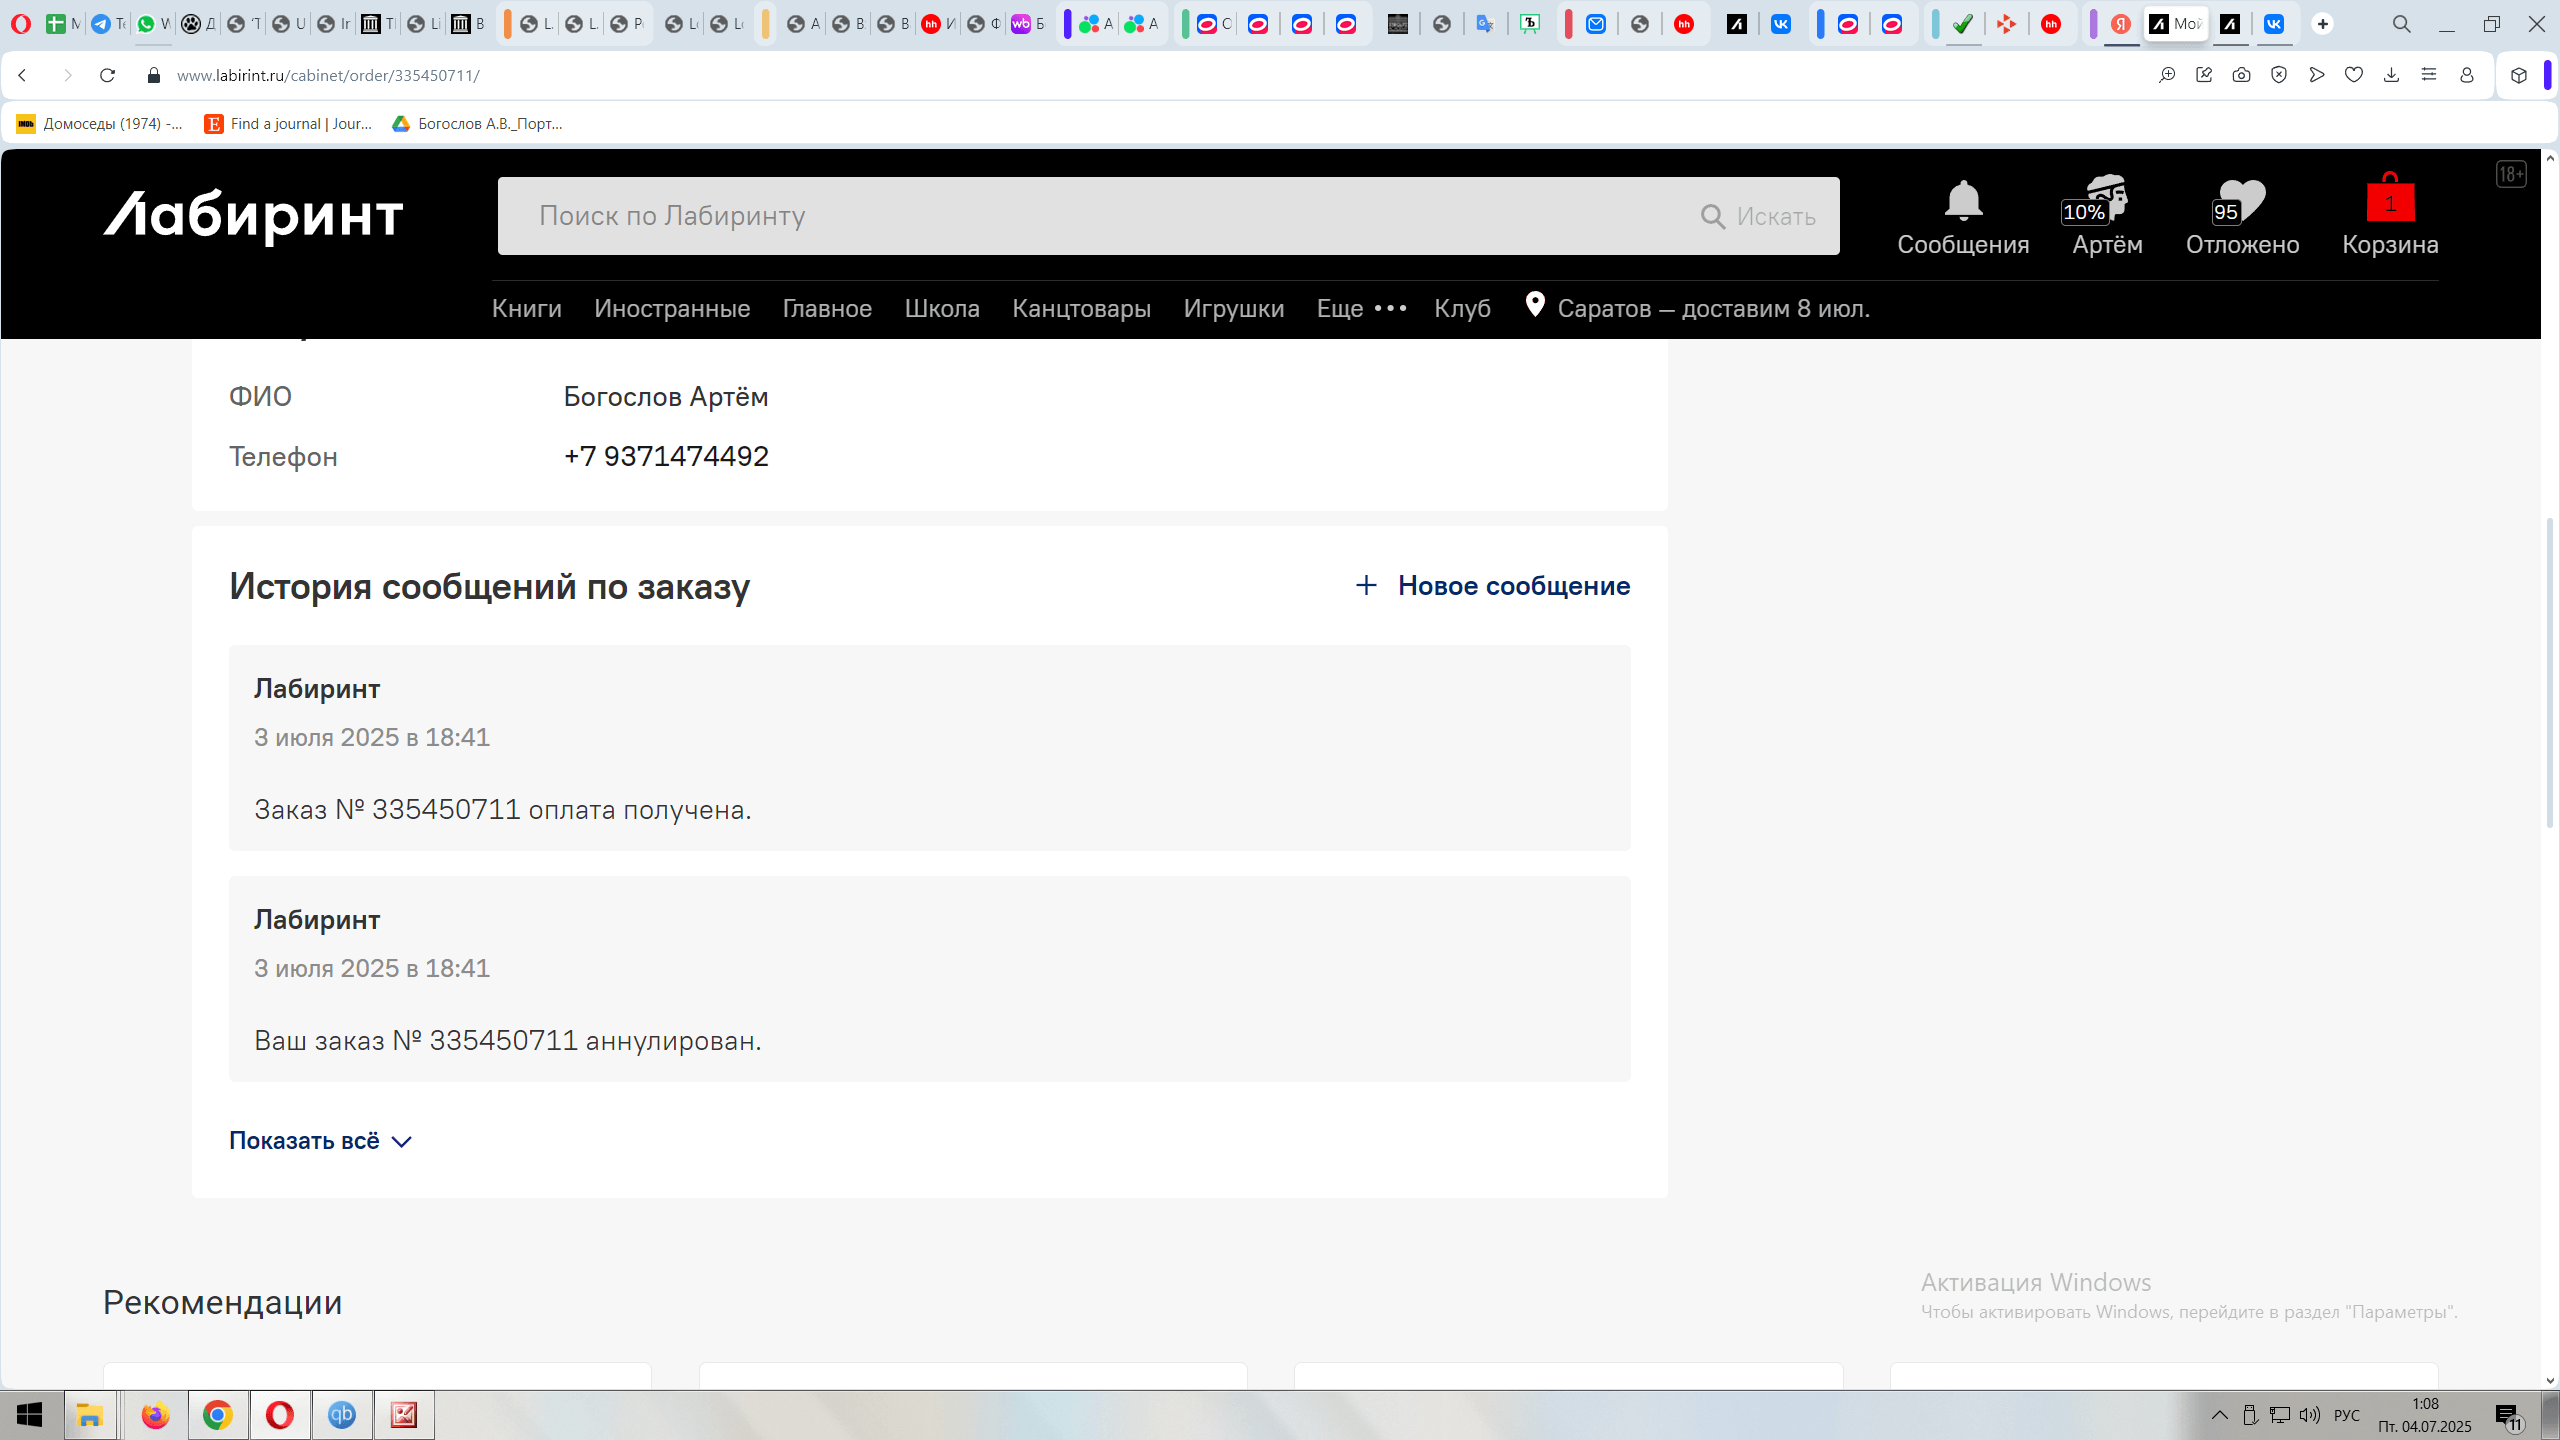Open the ad blocker shield icon
Screen dimensions: 2560x1440
[2279, 75]
